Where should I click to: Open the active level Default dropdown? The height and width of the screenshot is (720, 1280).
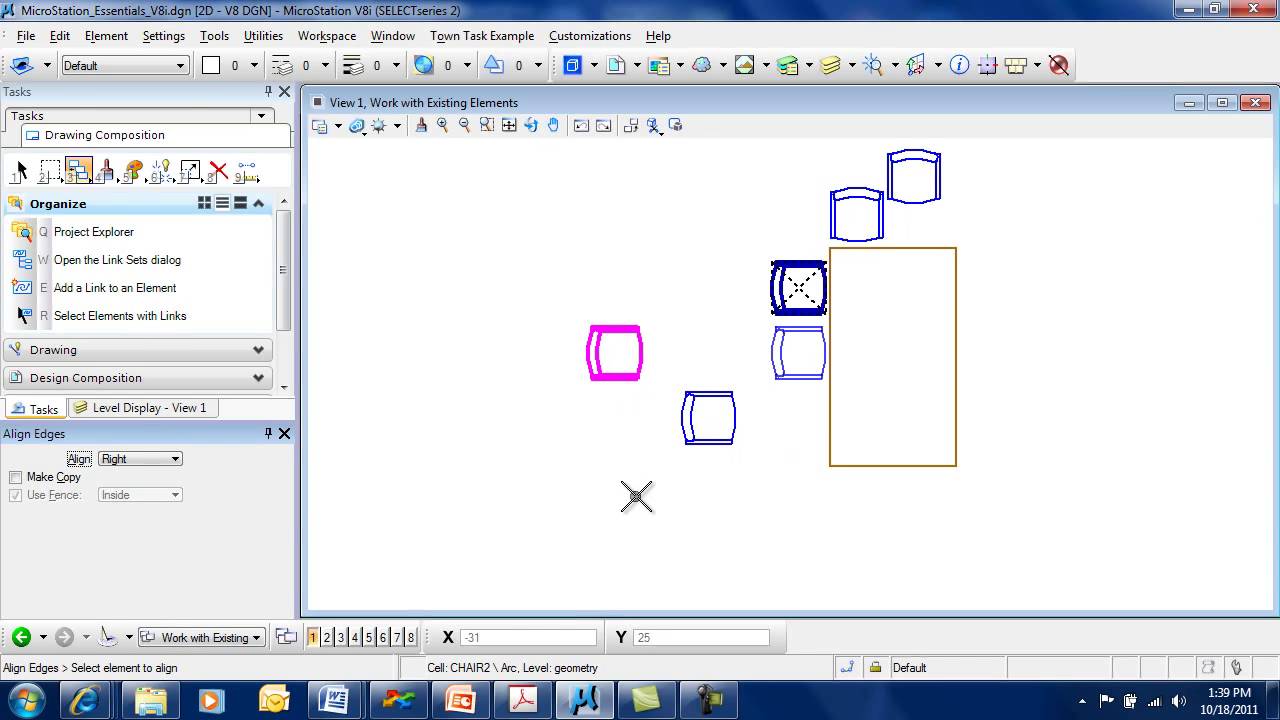click(125, 65)
